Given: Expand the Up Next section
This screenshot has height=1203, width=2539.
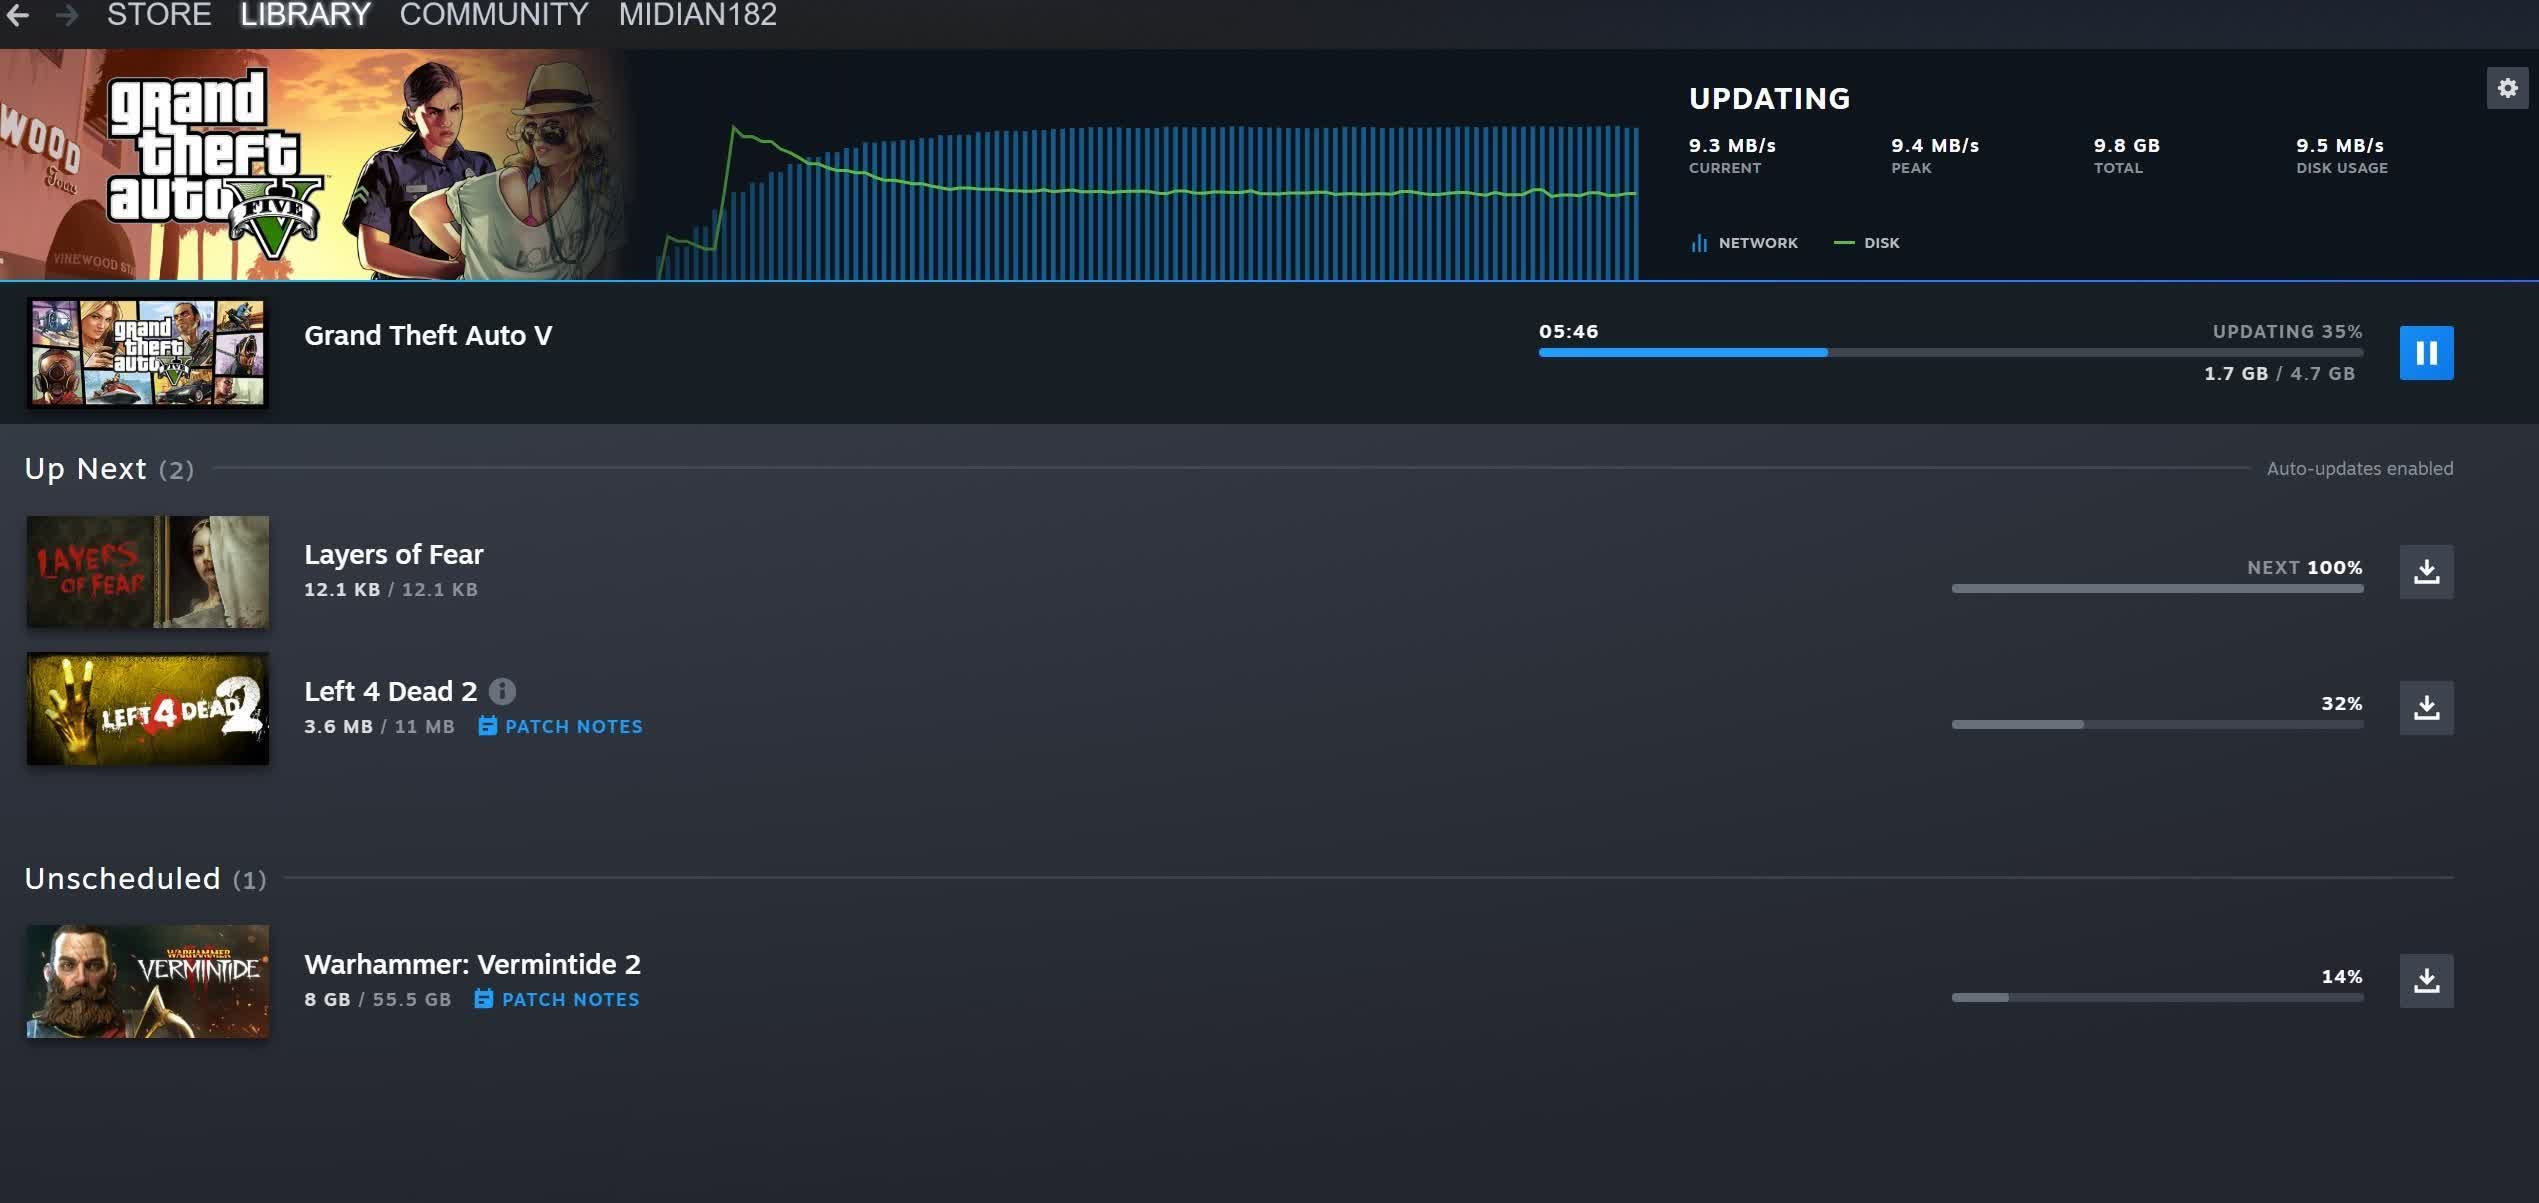Looking at the screenshot, I should 110,468.
